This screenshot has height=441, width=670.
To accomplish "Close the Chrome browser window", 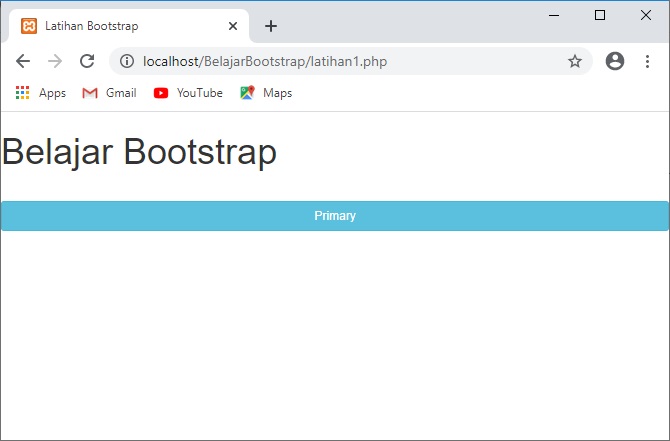I will click(645, 14).
